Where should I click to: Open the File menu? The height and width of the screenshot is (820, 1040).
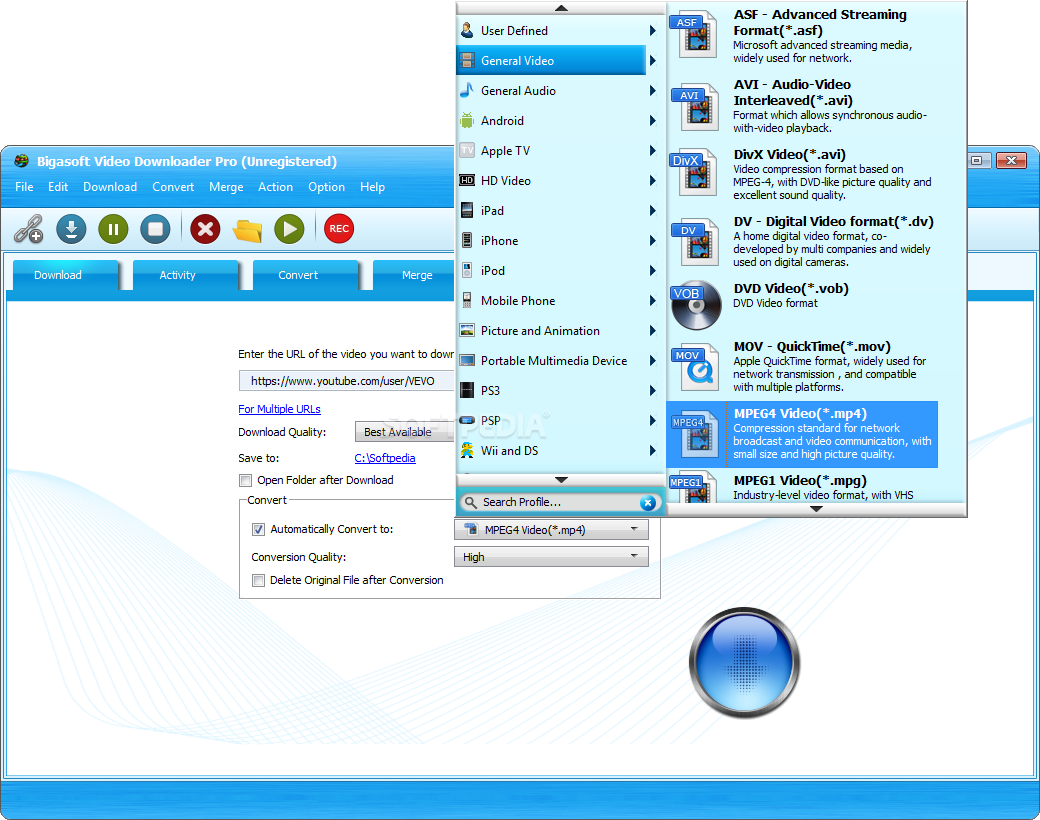25,187
